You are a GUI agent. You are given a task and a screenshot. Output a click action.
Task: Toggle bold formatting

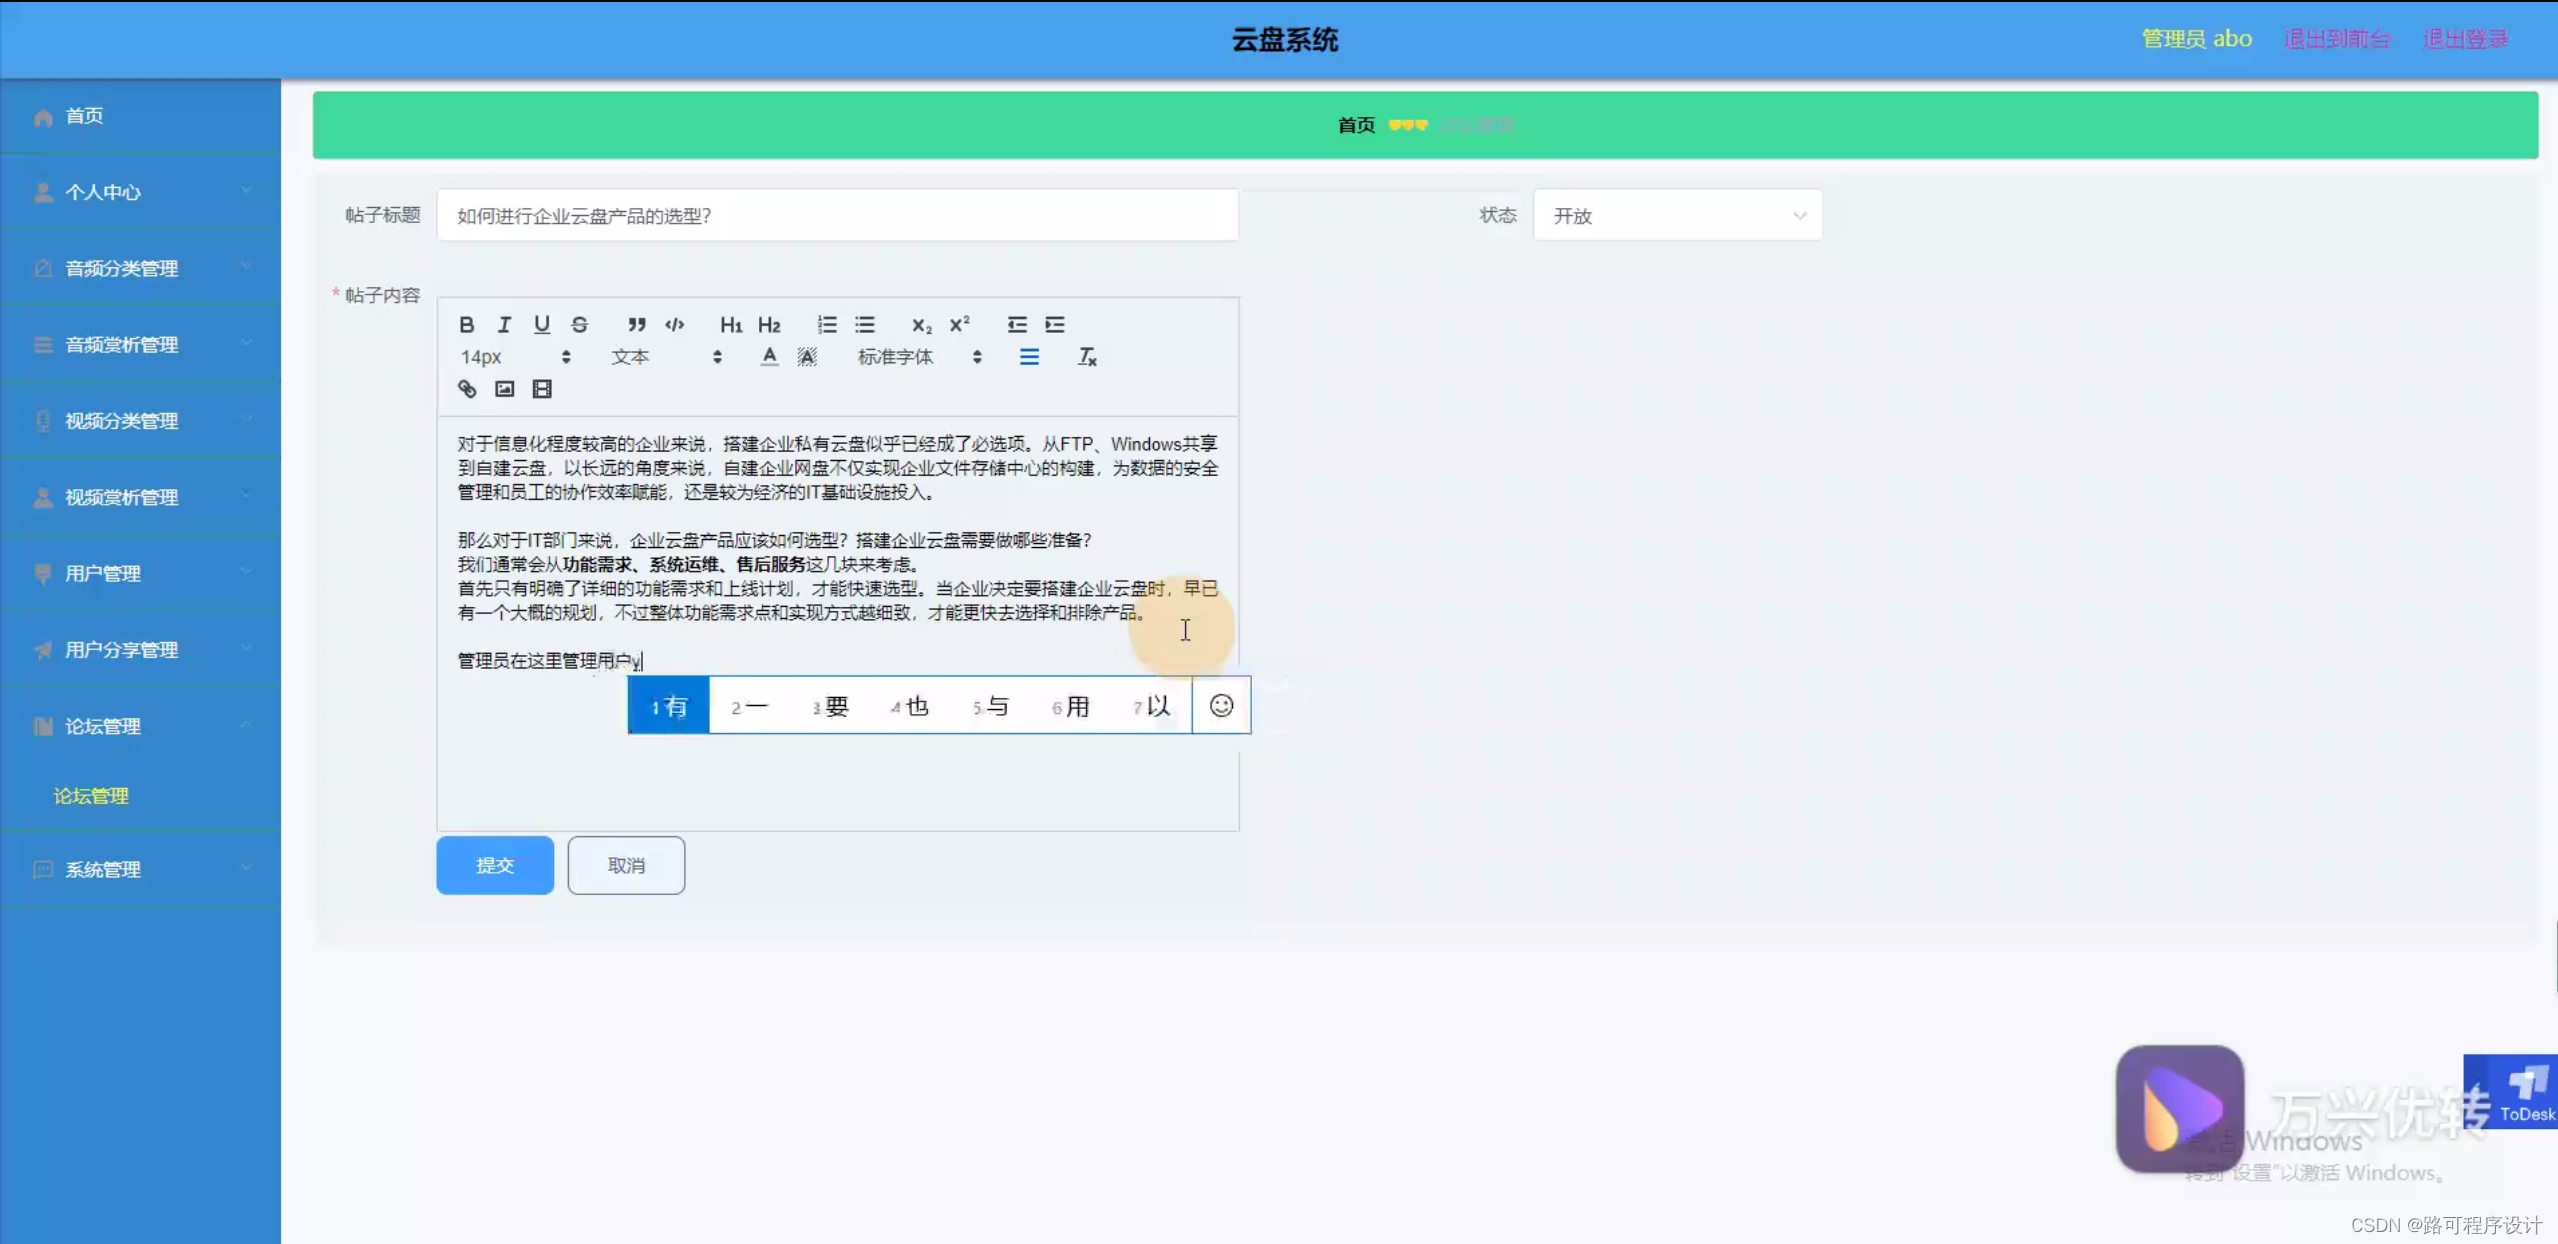point(466,324)
